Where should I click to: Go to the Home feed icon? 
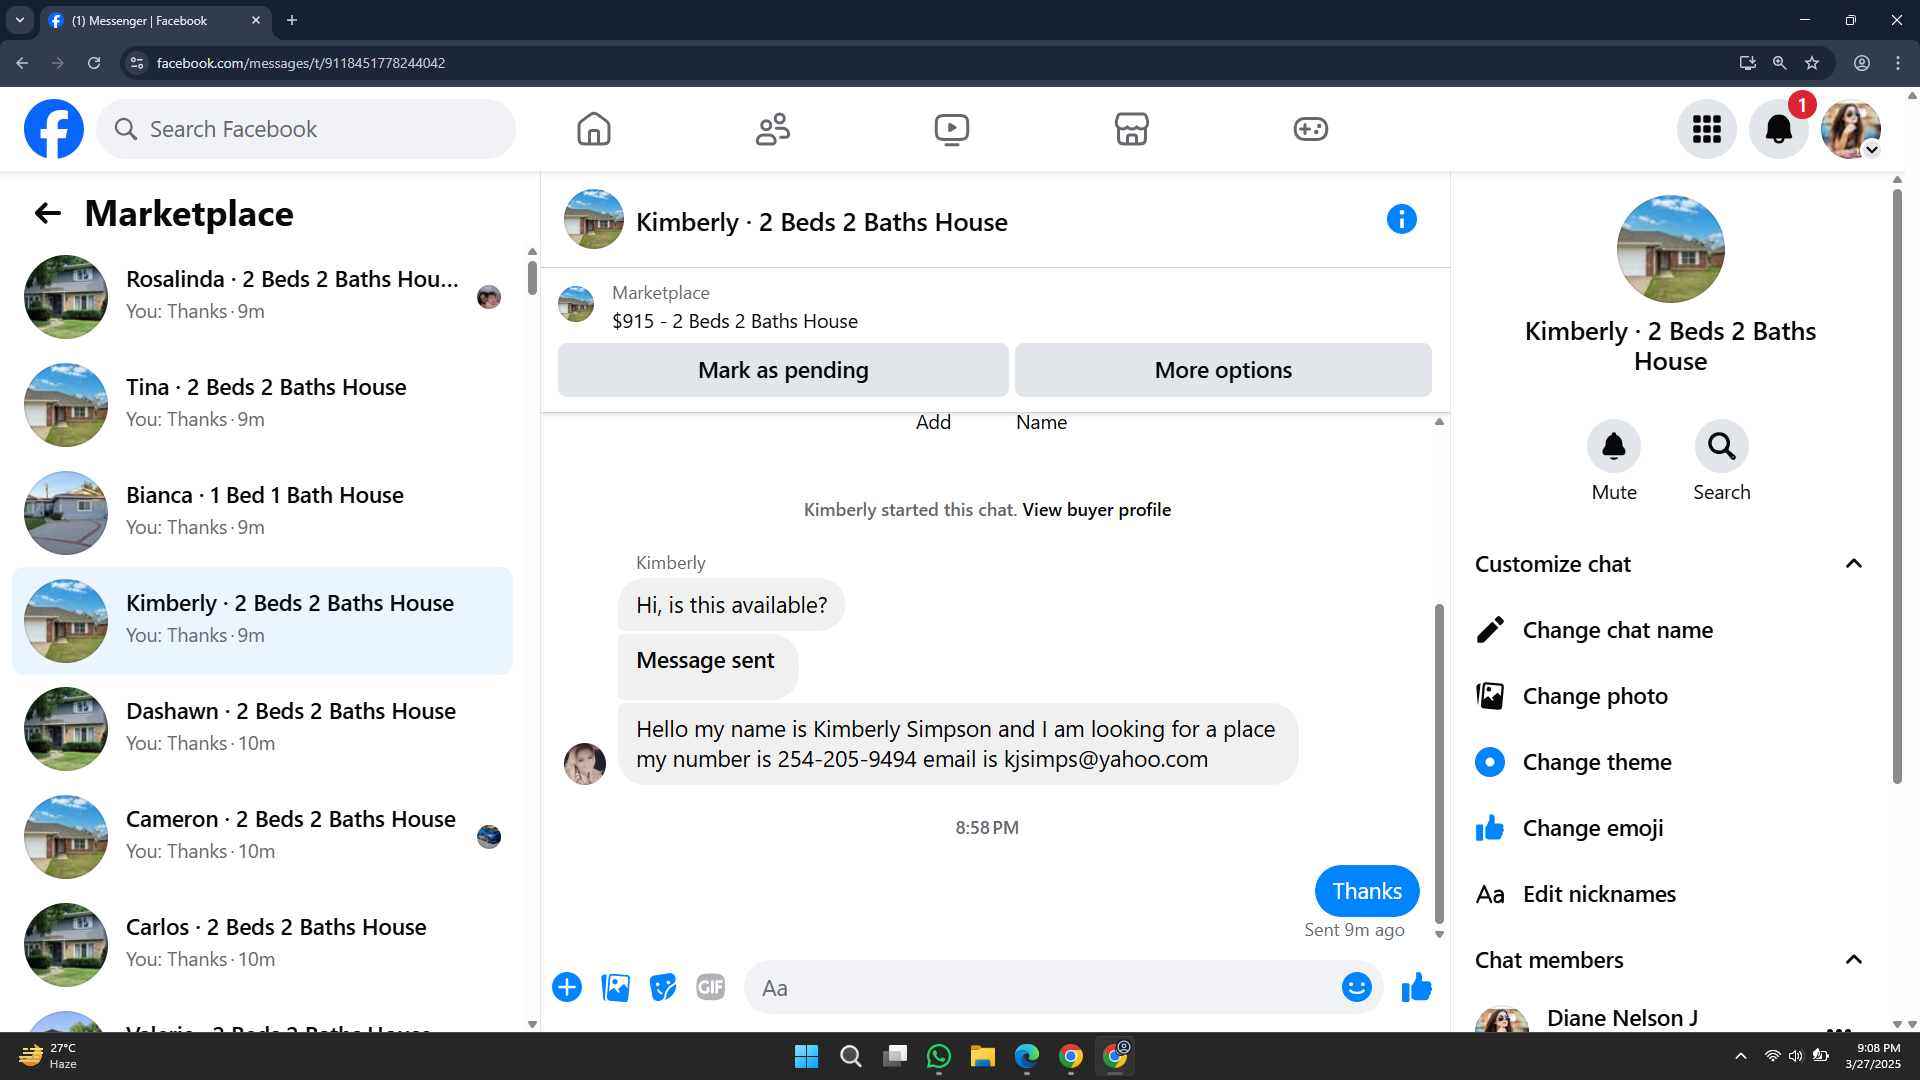(593, 129)
